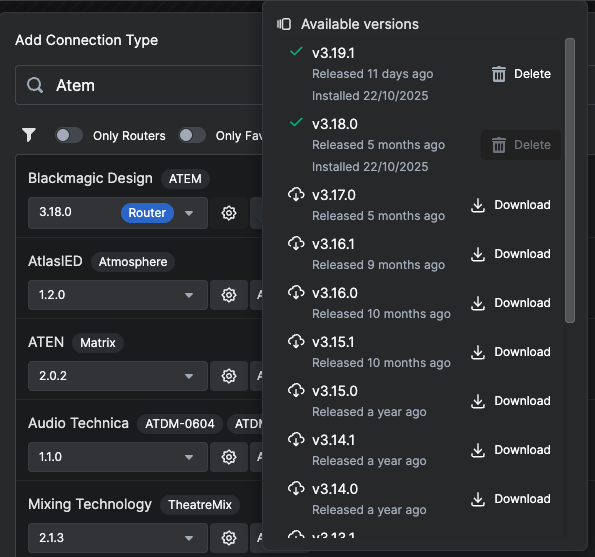Viewport: 595px width, 557px height.
Task: Download version v3.15.0
Action: click(x=510, y=401)
